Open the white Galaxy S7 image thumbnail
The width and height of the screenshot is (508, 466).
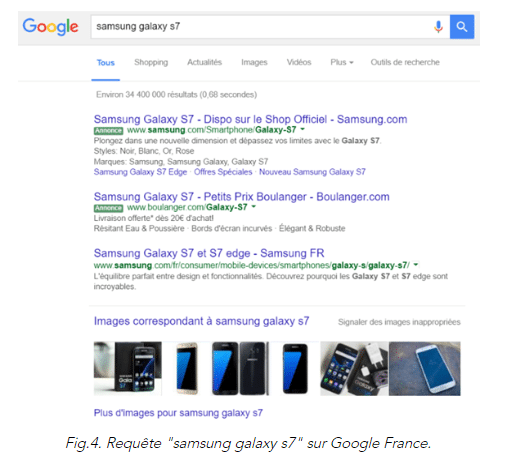425,368
